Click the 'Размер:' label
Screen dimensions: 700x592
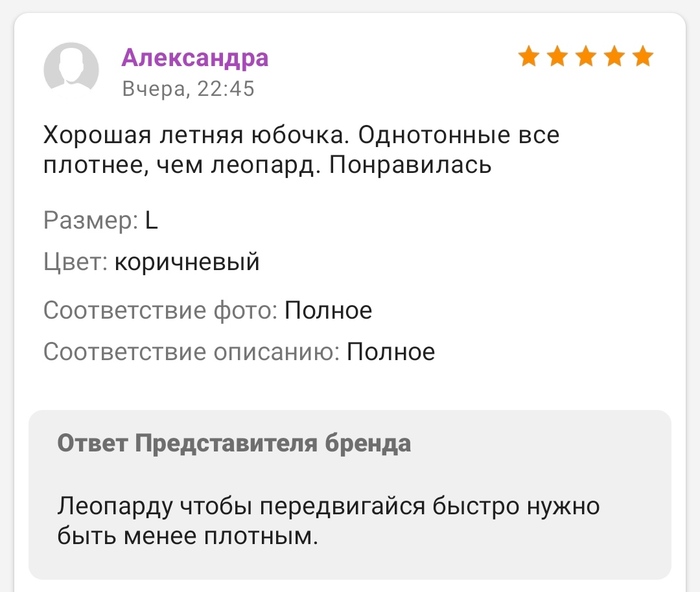(x=90, y=221)
